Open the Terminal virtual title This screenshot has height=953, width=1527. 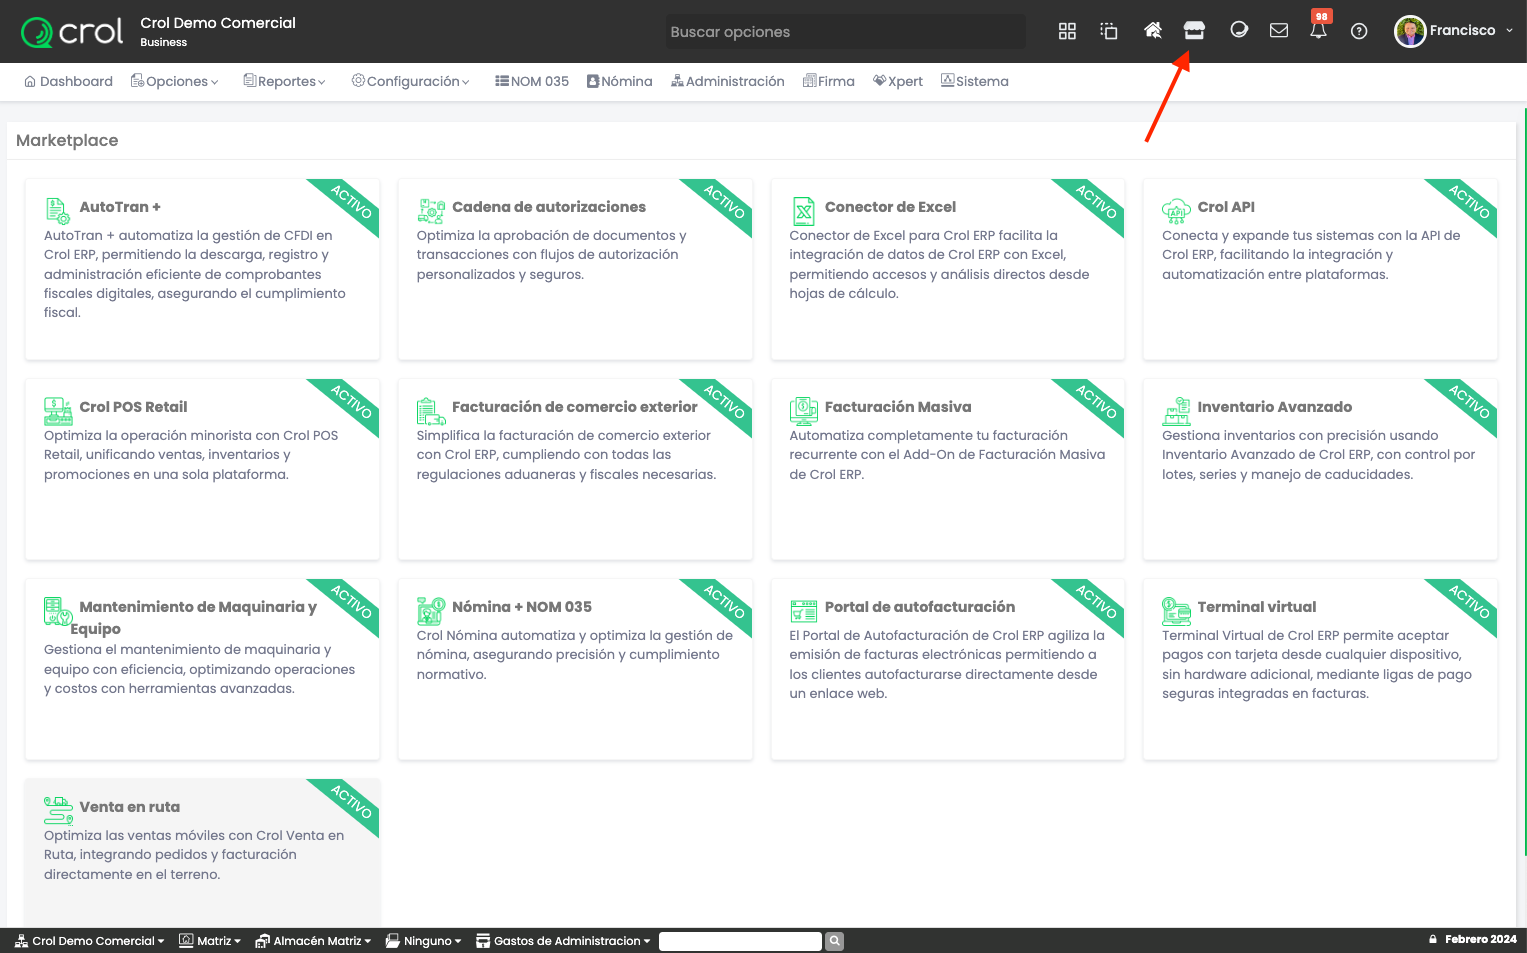click(1257, 607)
